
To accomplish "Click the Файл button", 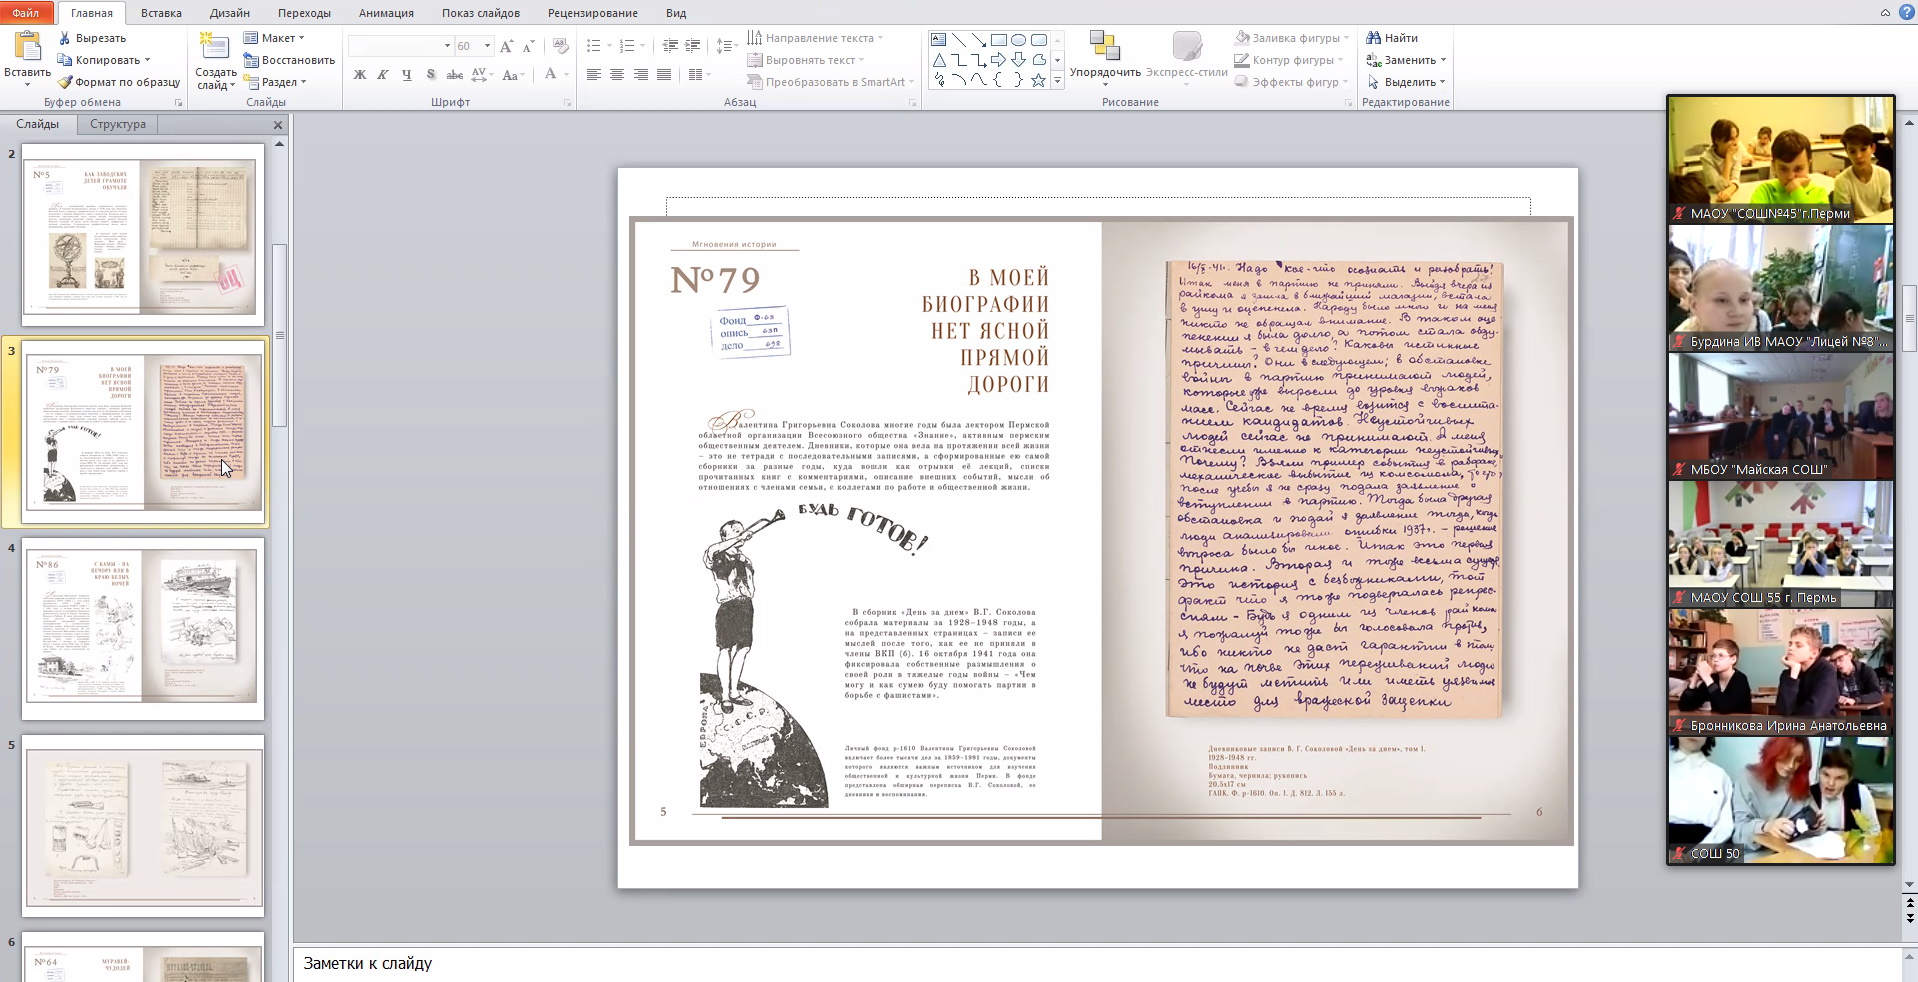I will click(x=26, y=13).
